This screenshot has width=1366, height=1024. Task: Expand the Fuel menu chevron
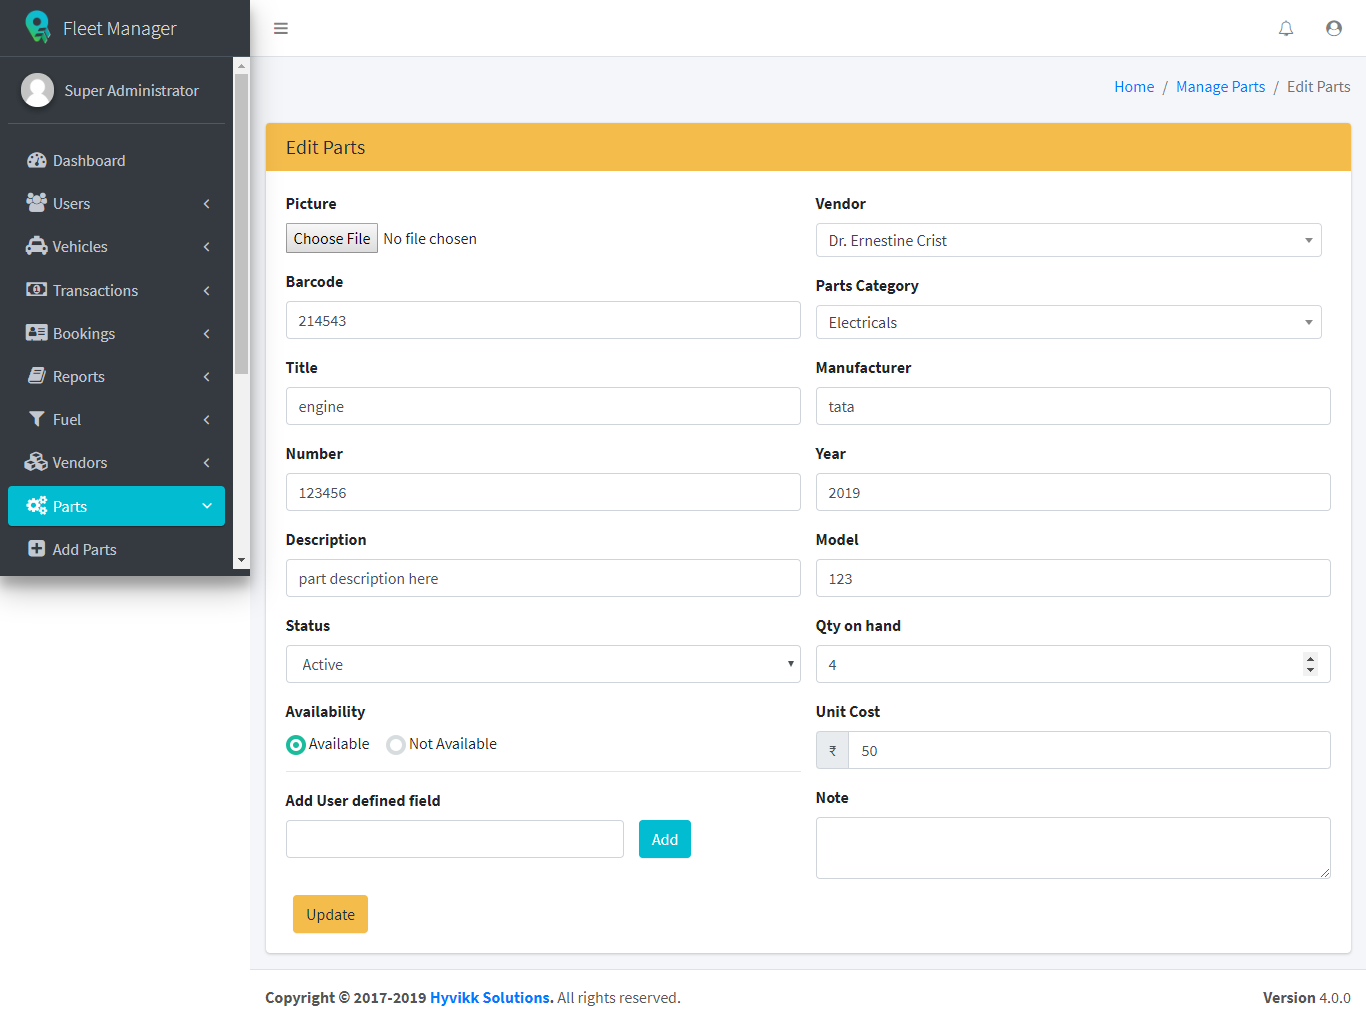[x=207, y=420]
